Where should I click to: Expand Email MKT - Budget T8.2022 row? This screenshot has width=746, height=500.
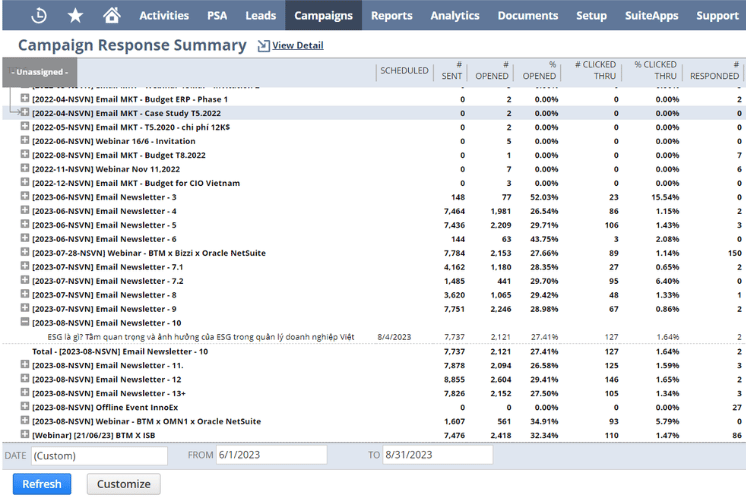click(25, 155)
